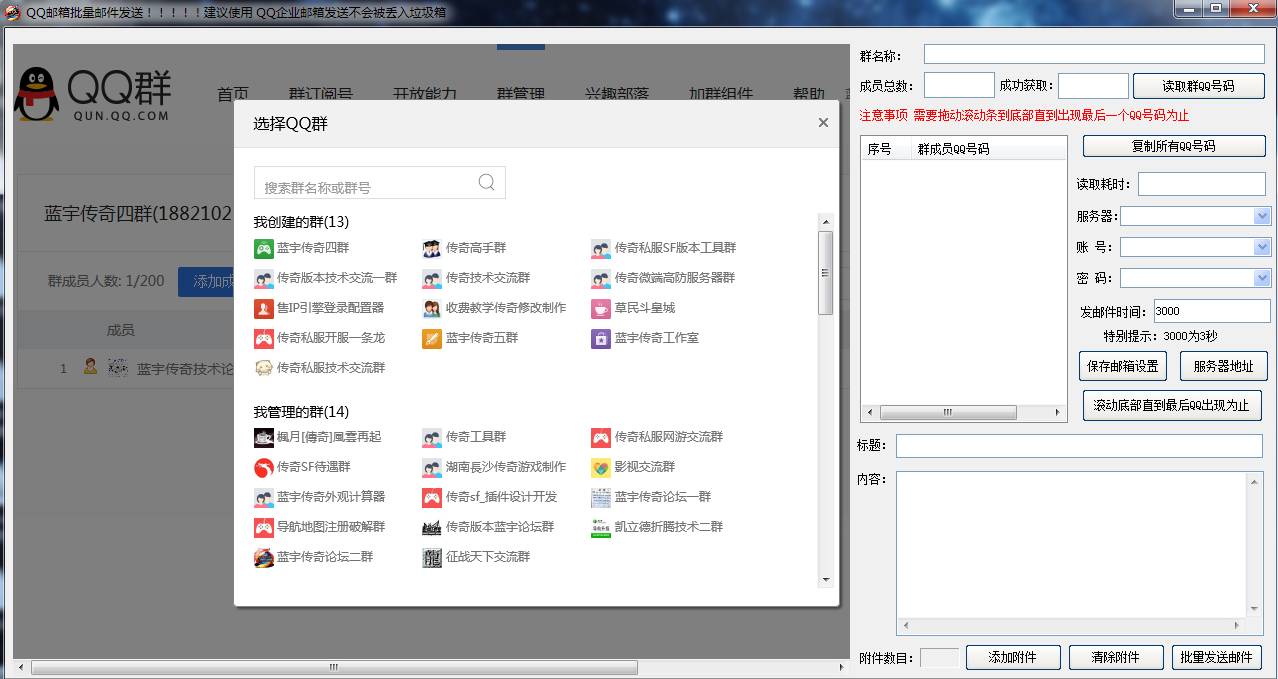Focus the 标题 subject input field
1278x679 pixels.
tap(1079, 446)
